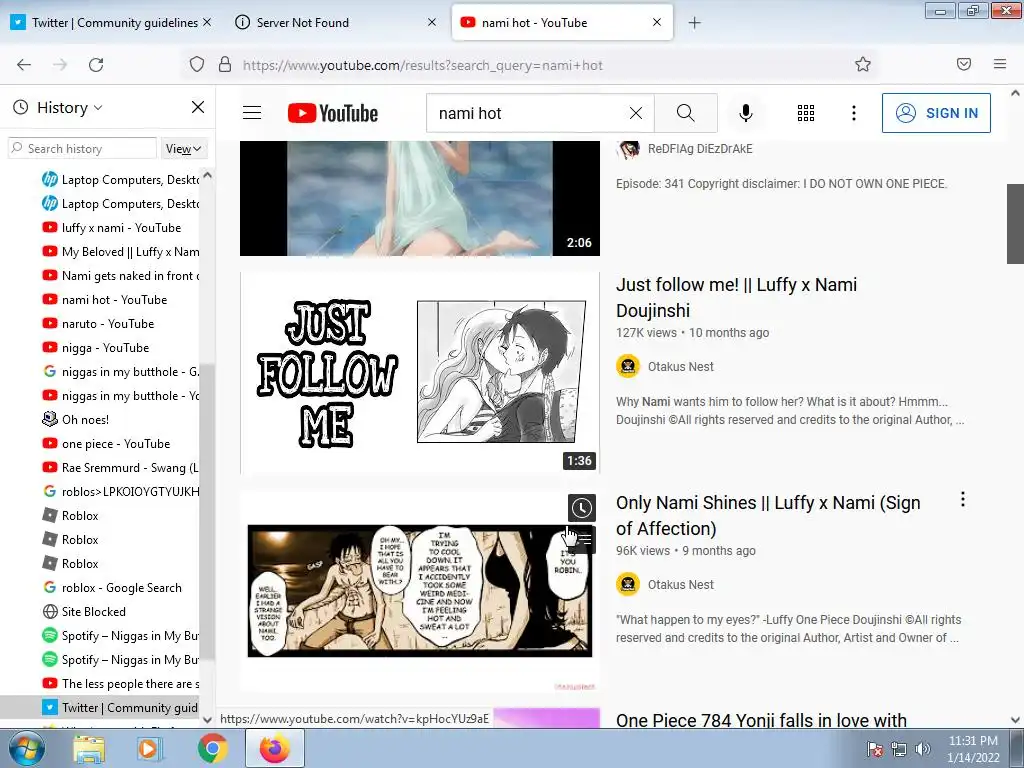The height and width of the screenshot is (768, 1024).
Task: Click the Otakus Nest avatar under Just follow me
Action: [x=628, y=366]
